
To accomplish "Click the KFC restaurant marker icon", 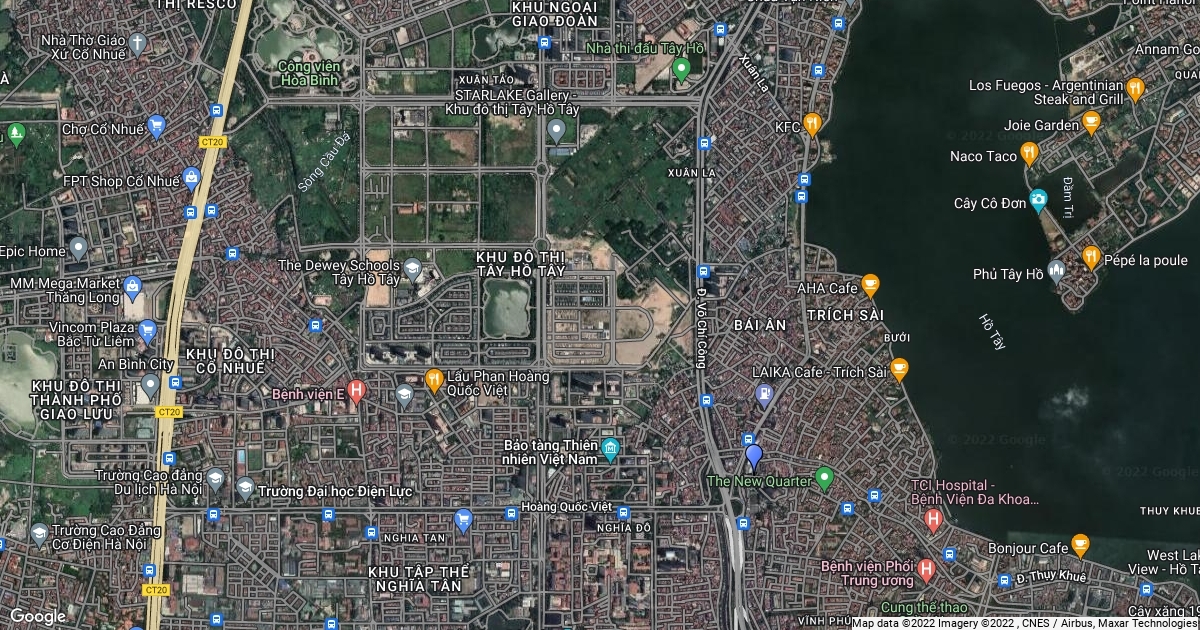I will click(812, 125).
